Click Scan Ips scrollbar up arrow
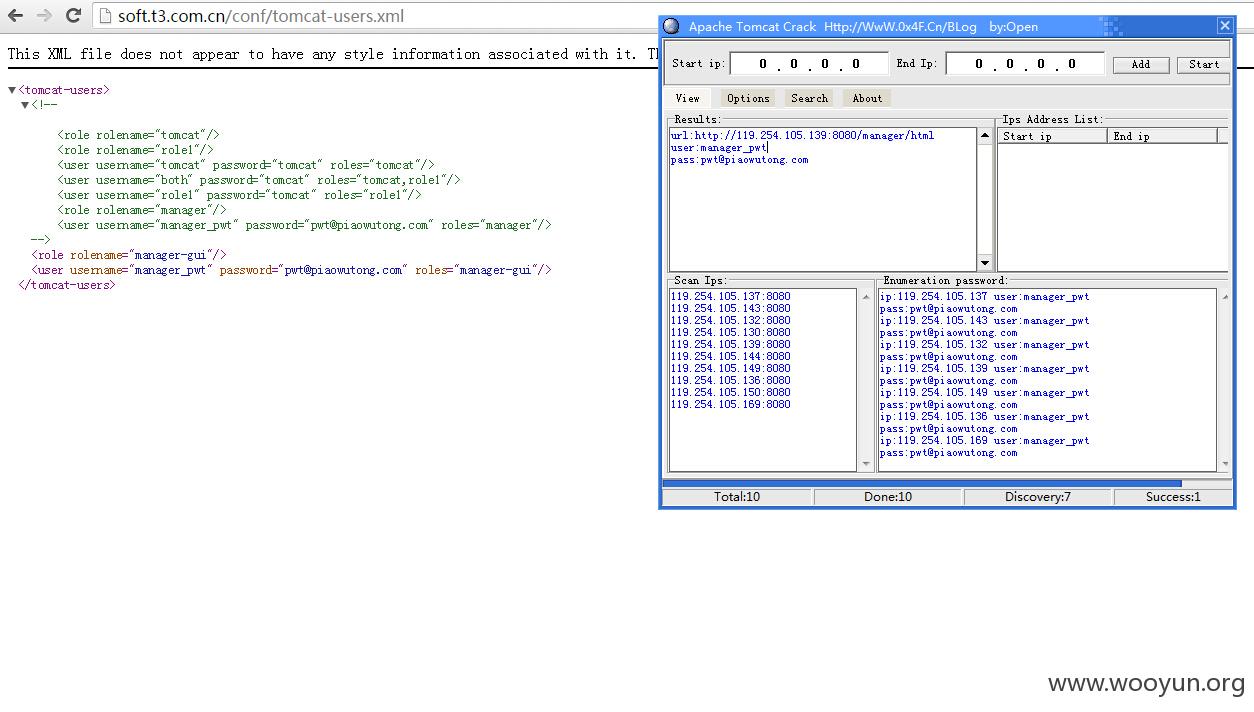 pos(865,296)
